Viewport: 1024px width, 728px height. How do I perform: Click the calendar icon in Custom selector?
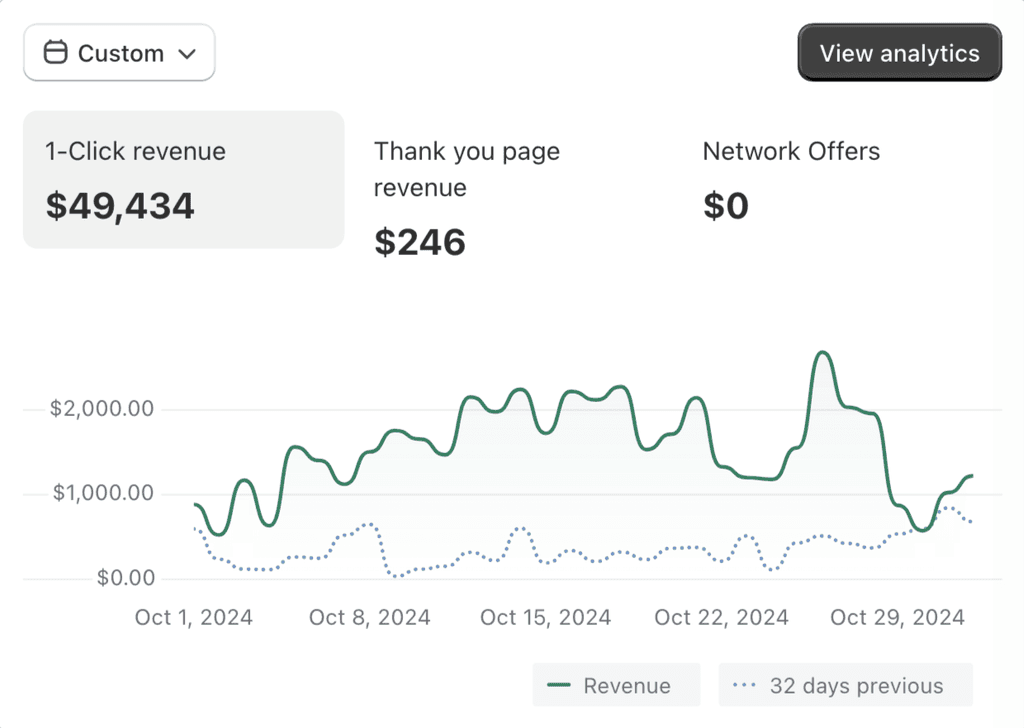click(56, 52)
